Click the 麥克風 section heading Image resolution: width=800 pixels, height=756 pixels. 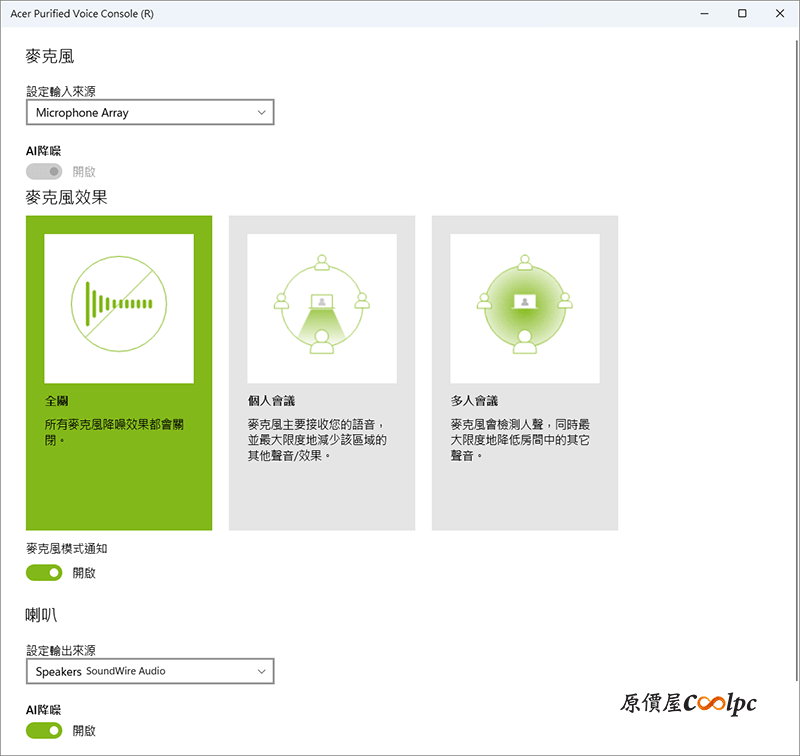pos(50,56)
